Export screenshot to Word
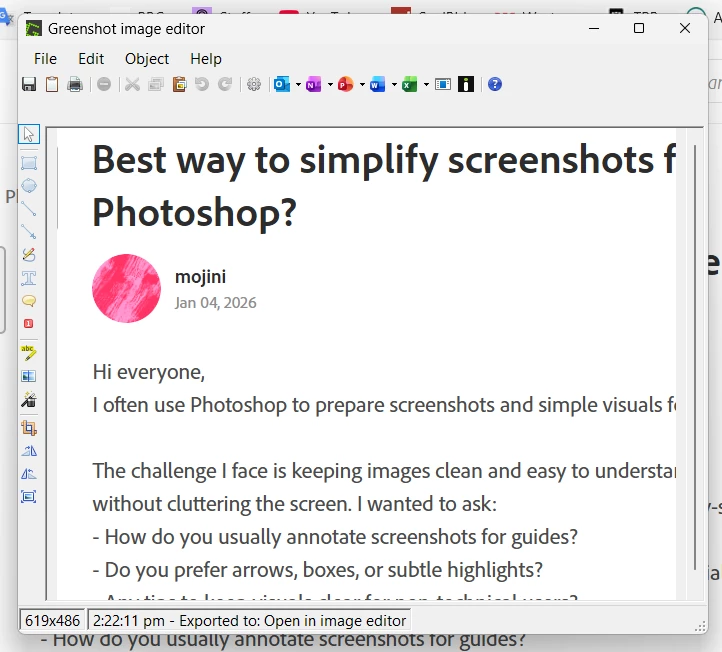Image resolution: width=722 pixels, height=652 pixels. tap(378, 85)
